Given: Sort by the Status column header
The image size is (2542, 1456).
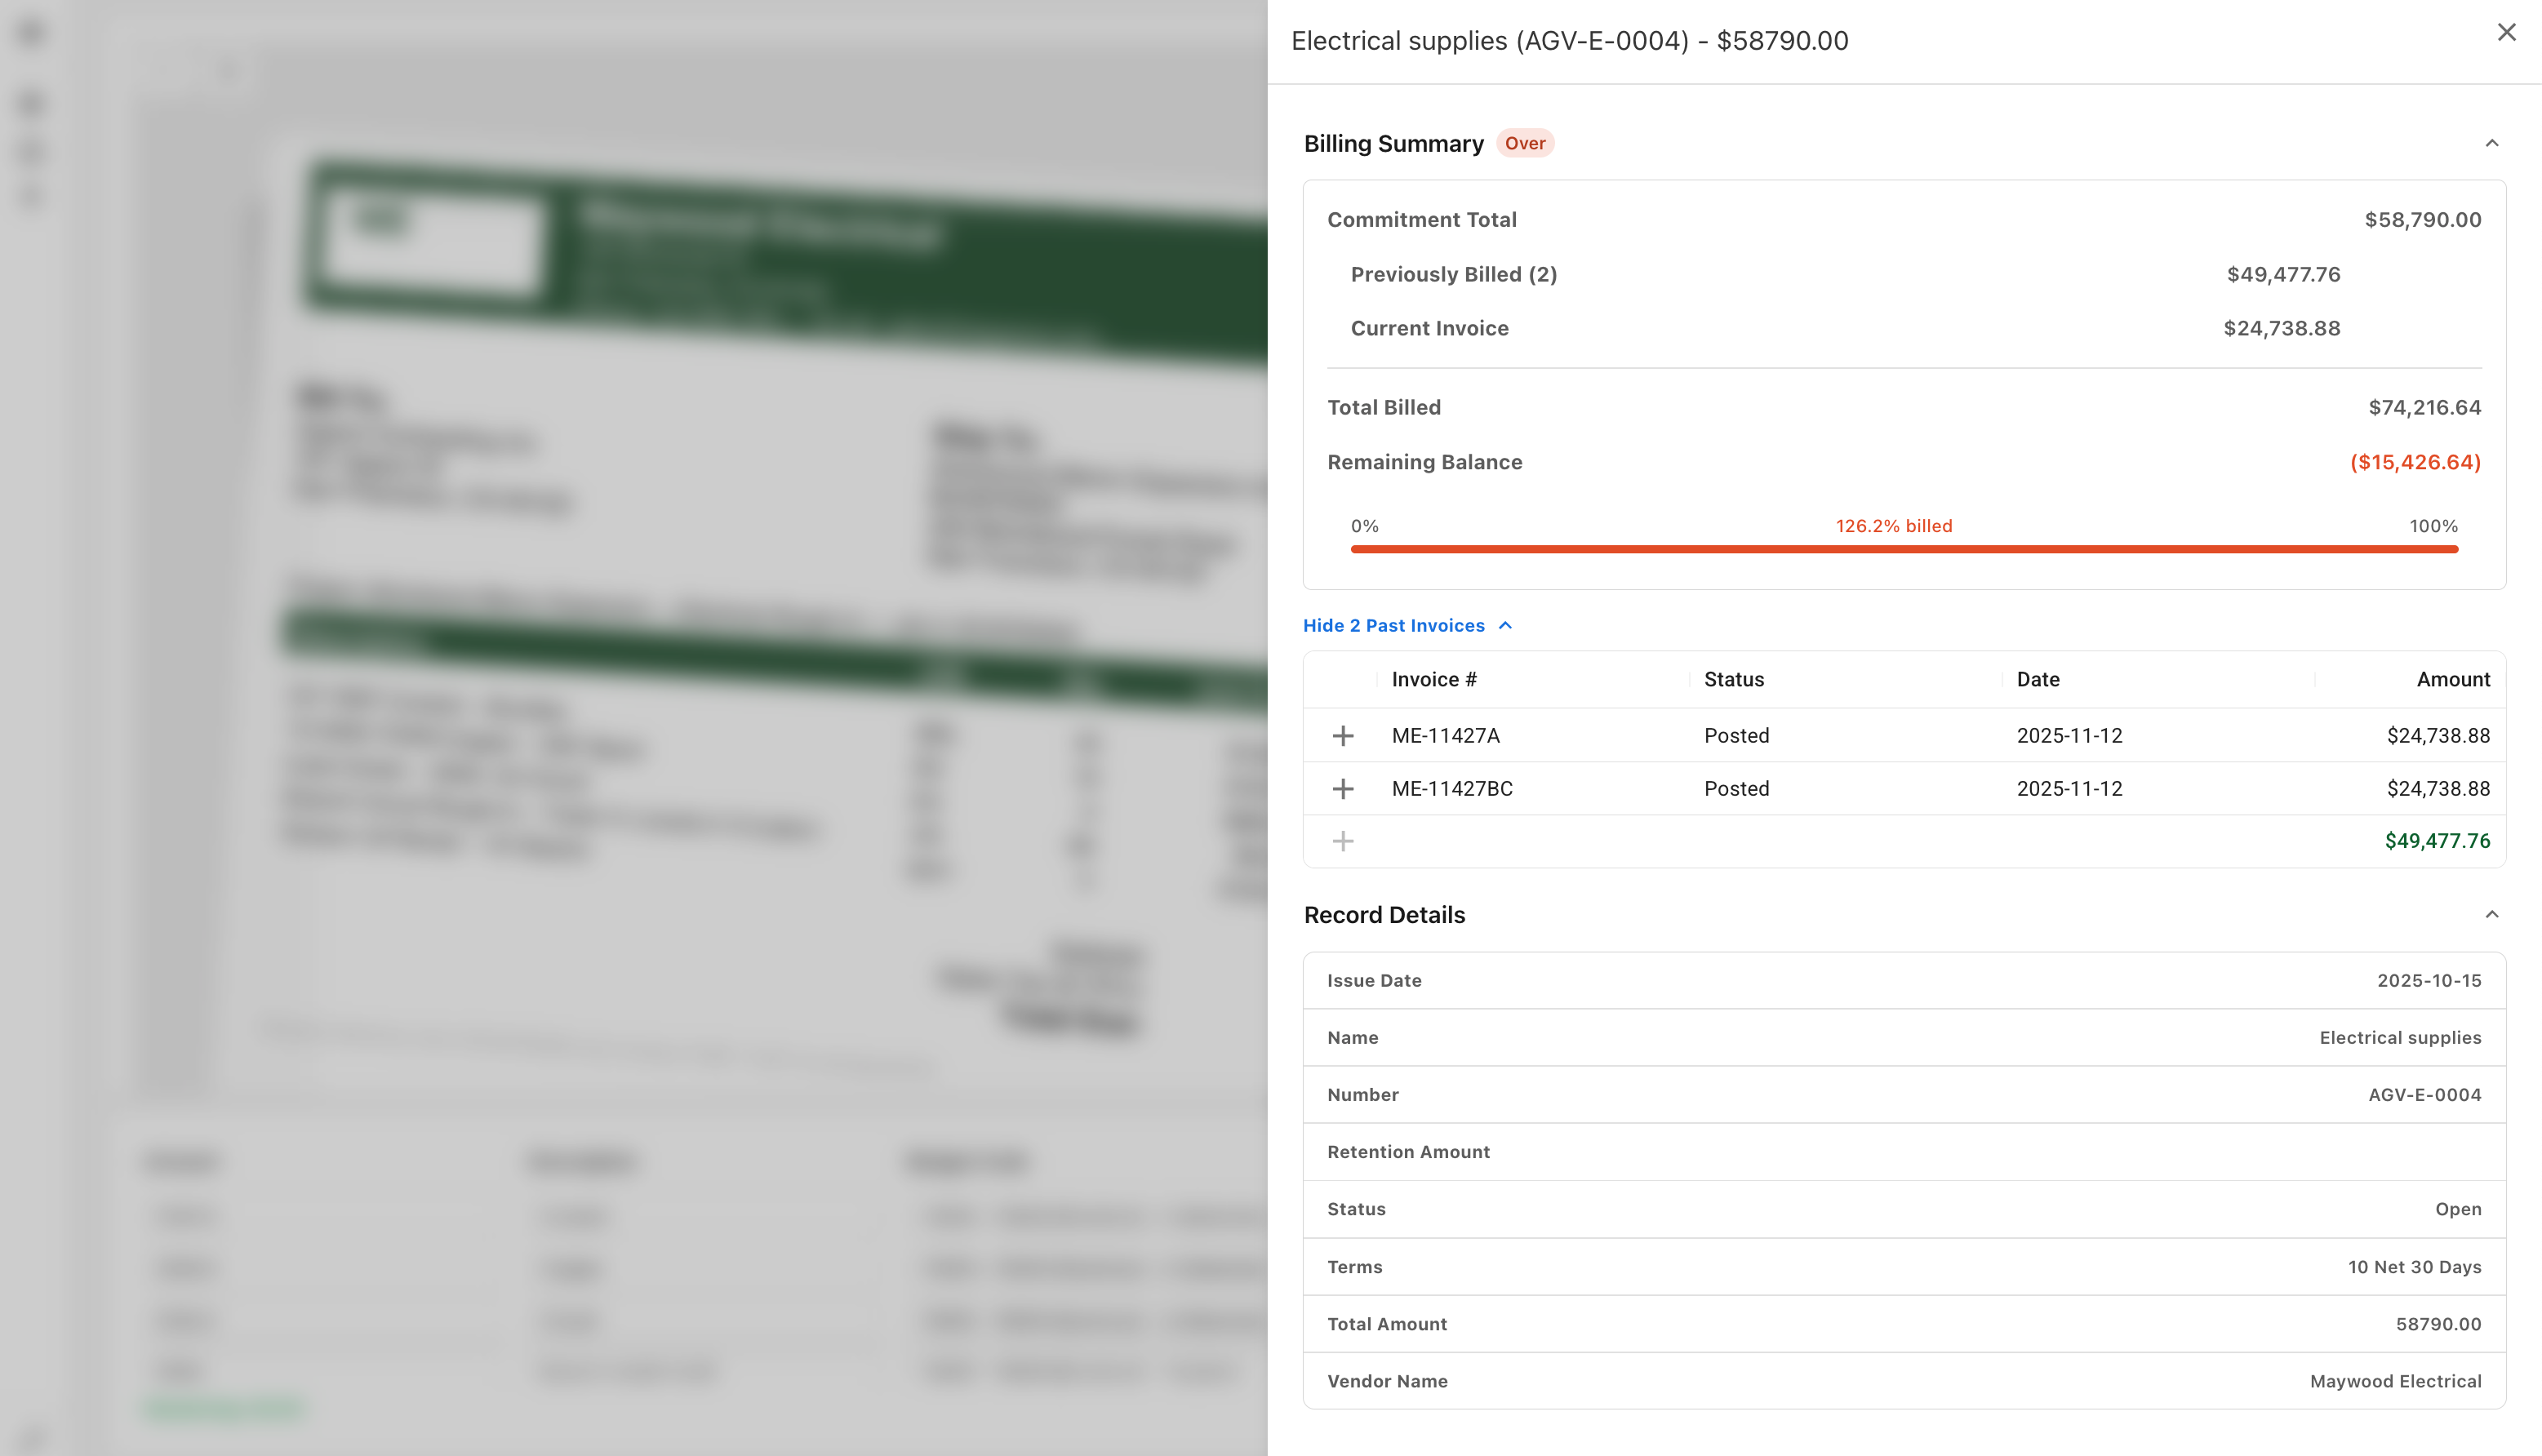Looking at the screenshot, I should click(x=1733, y=679).
